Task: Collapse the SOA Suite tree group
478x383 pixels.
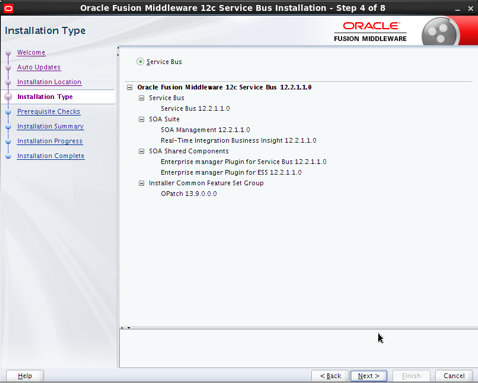Action: point(142,119)
